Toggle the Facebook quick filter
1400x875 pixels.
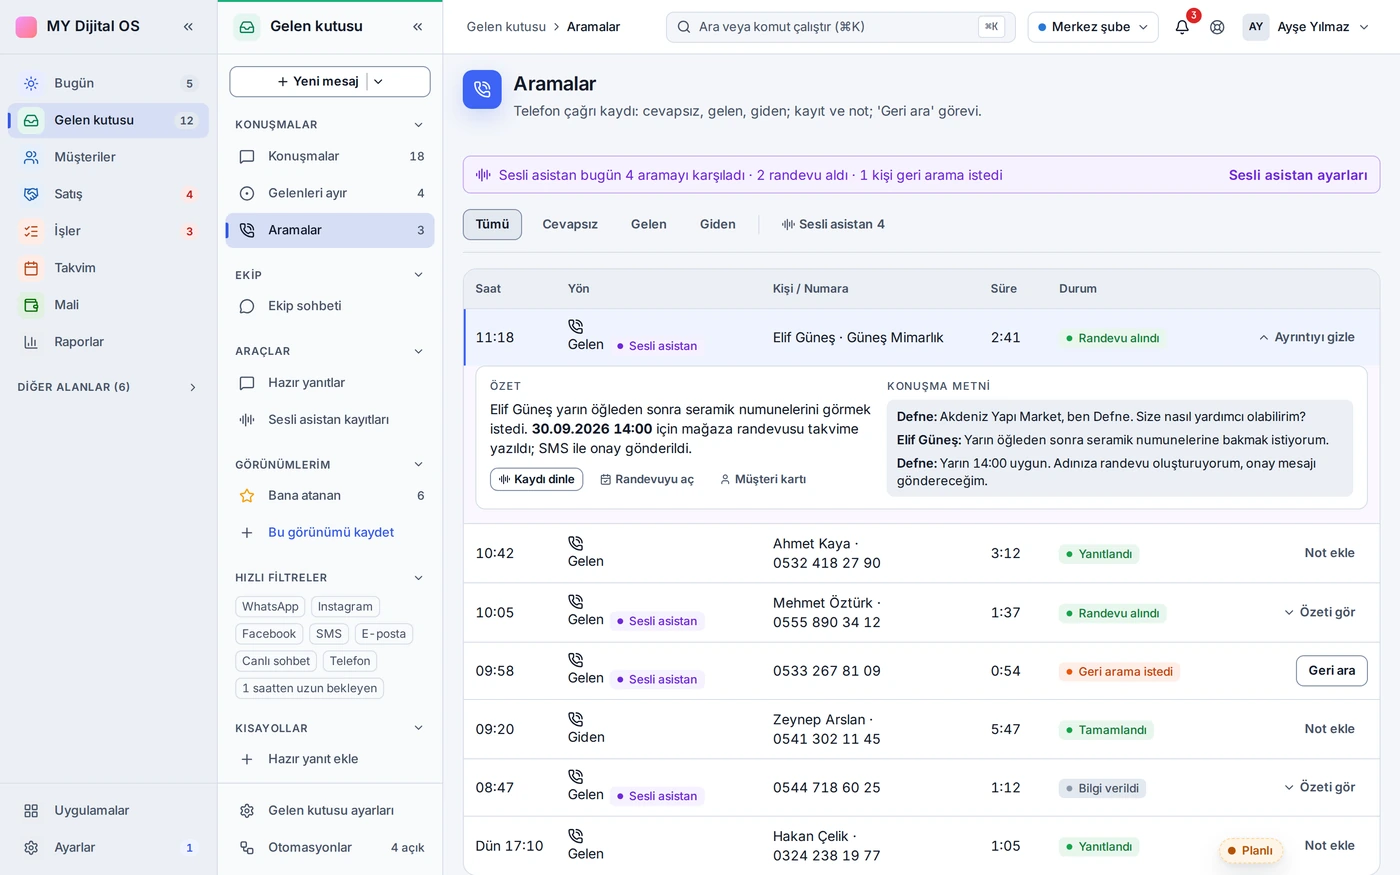tap(269, 634)
